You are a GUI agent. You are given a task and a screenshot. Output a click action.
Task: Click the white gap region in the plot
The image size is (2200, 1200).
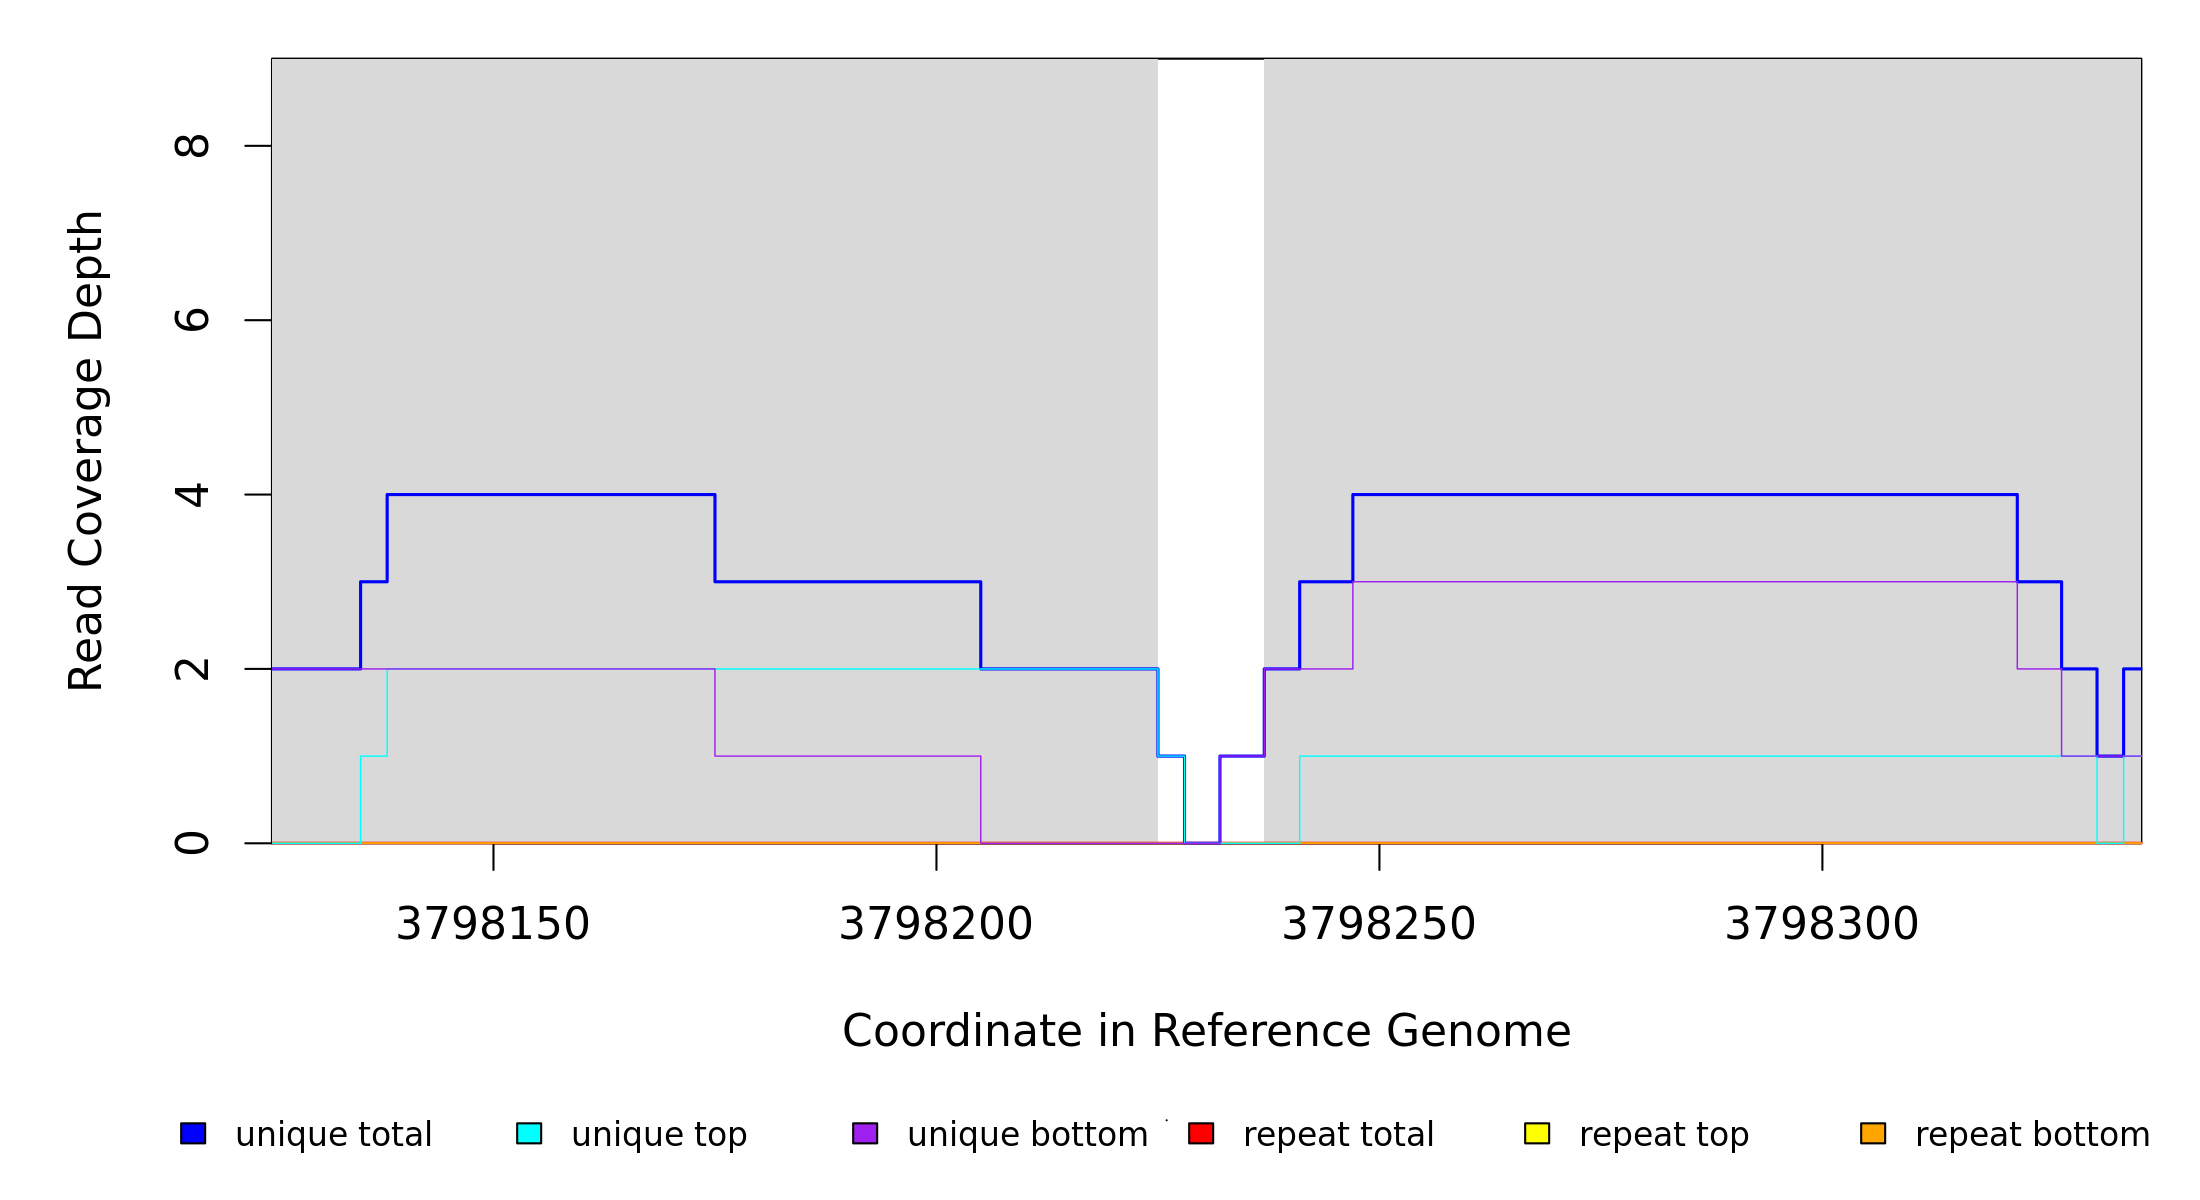[1210, 400]
